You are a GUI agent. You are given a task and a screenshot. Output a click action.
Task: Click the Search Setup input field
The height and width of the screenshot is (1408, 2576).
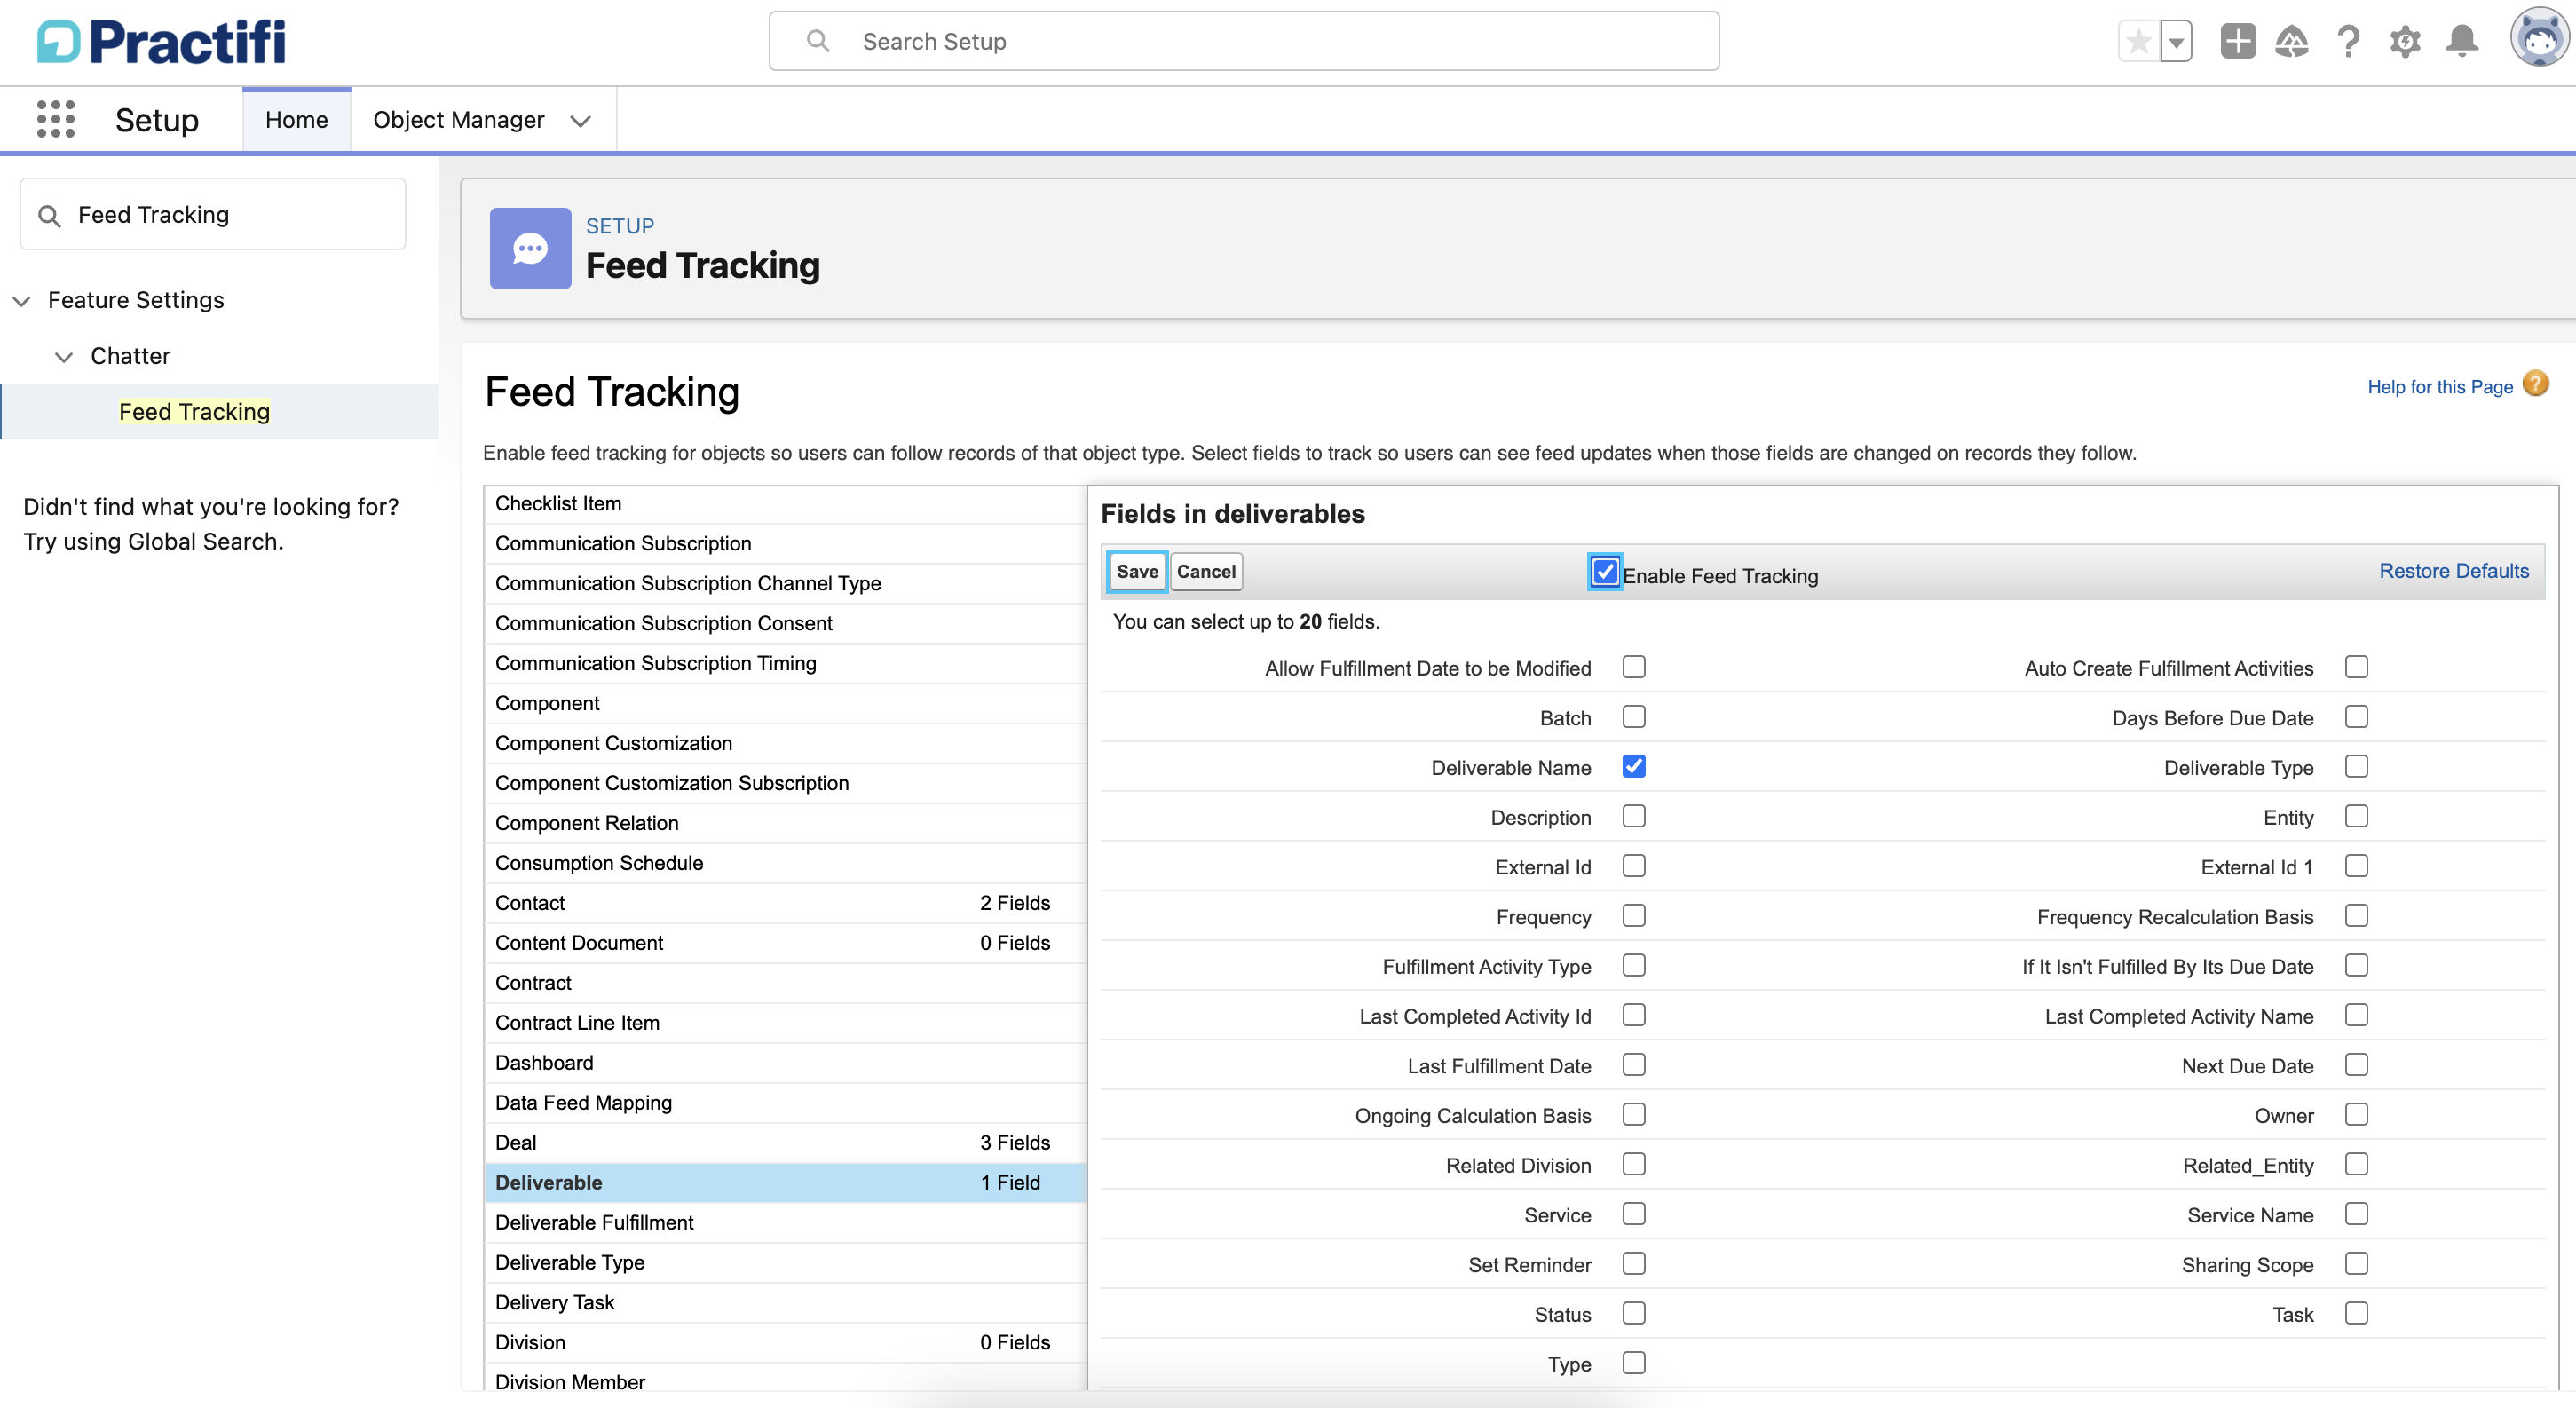(1244, 42)
